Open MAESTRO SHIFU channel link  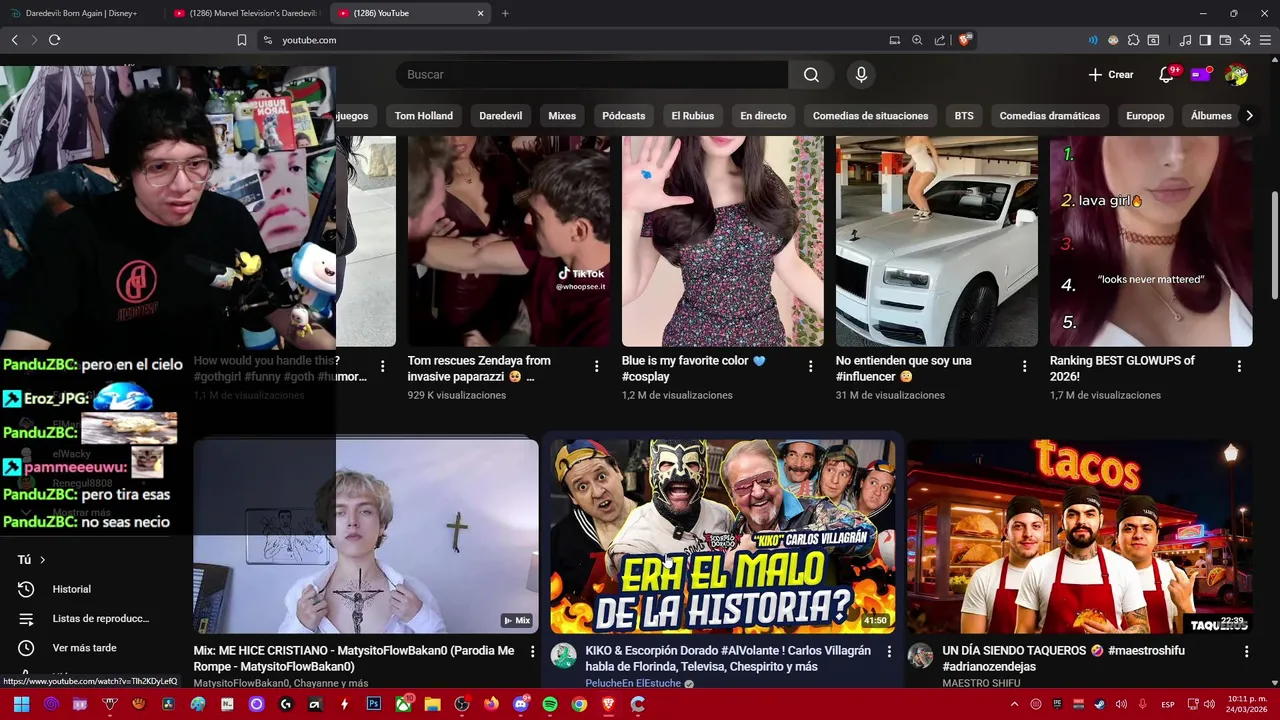(981, 684)
